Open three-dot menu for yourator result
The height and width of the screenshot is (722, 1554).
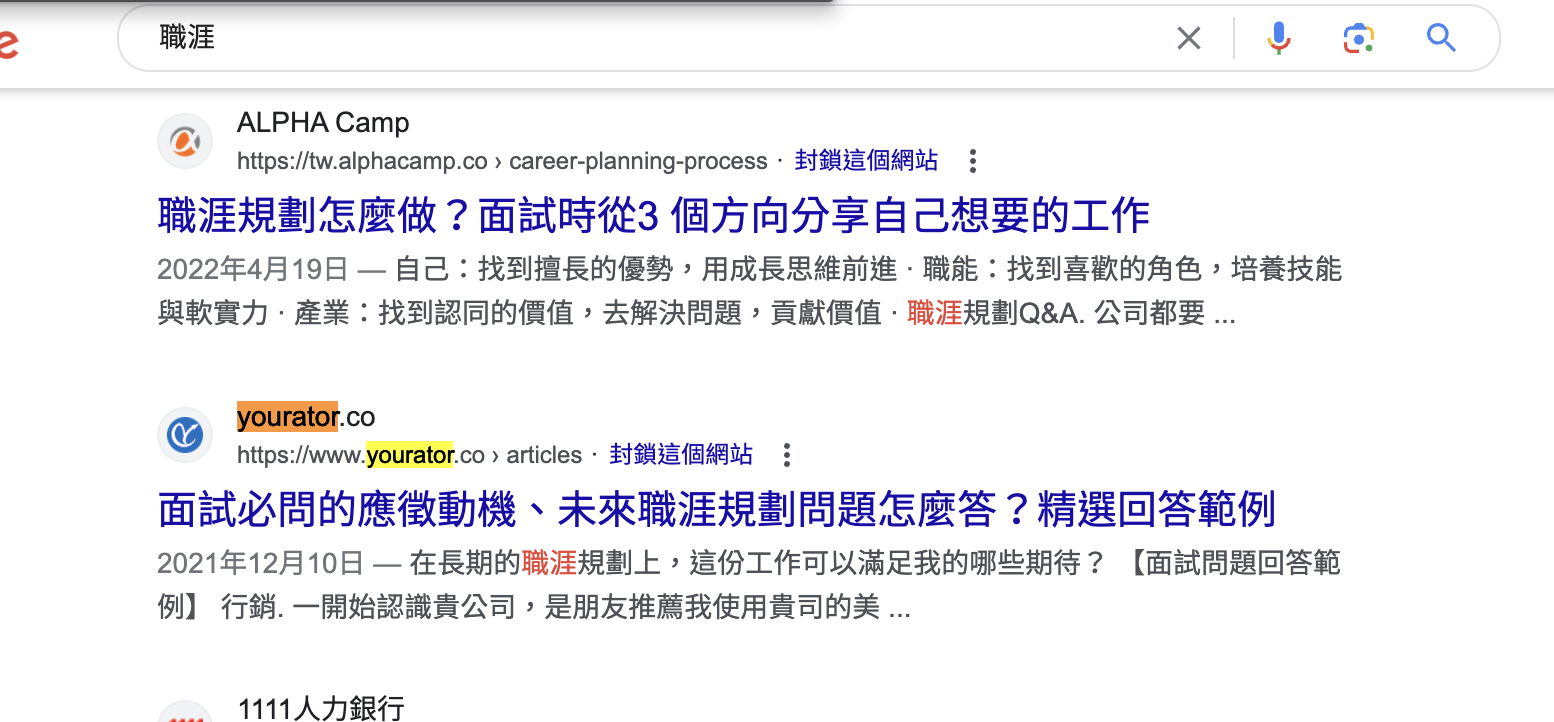tap(787, 455)
